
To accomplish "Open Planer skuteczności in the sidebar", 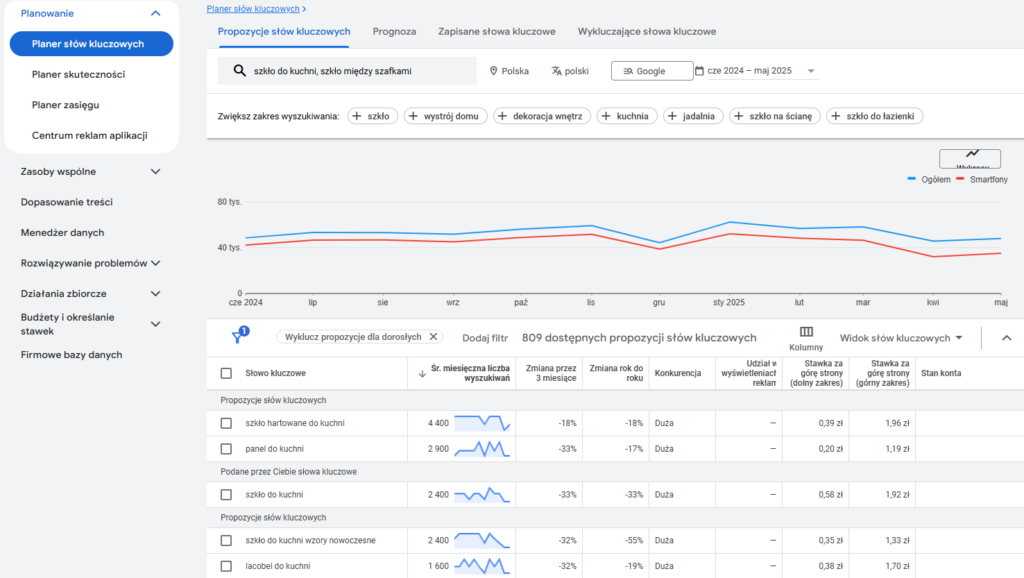I will (78, 74).
